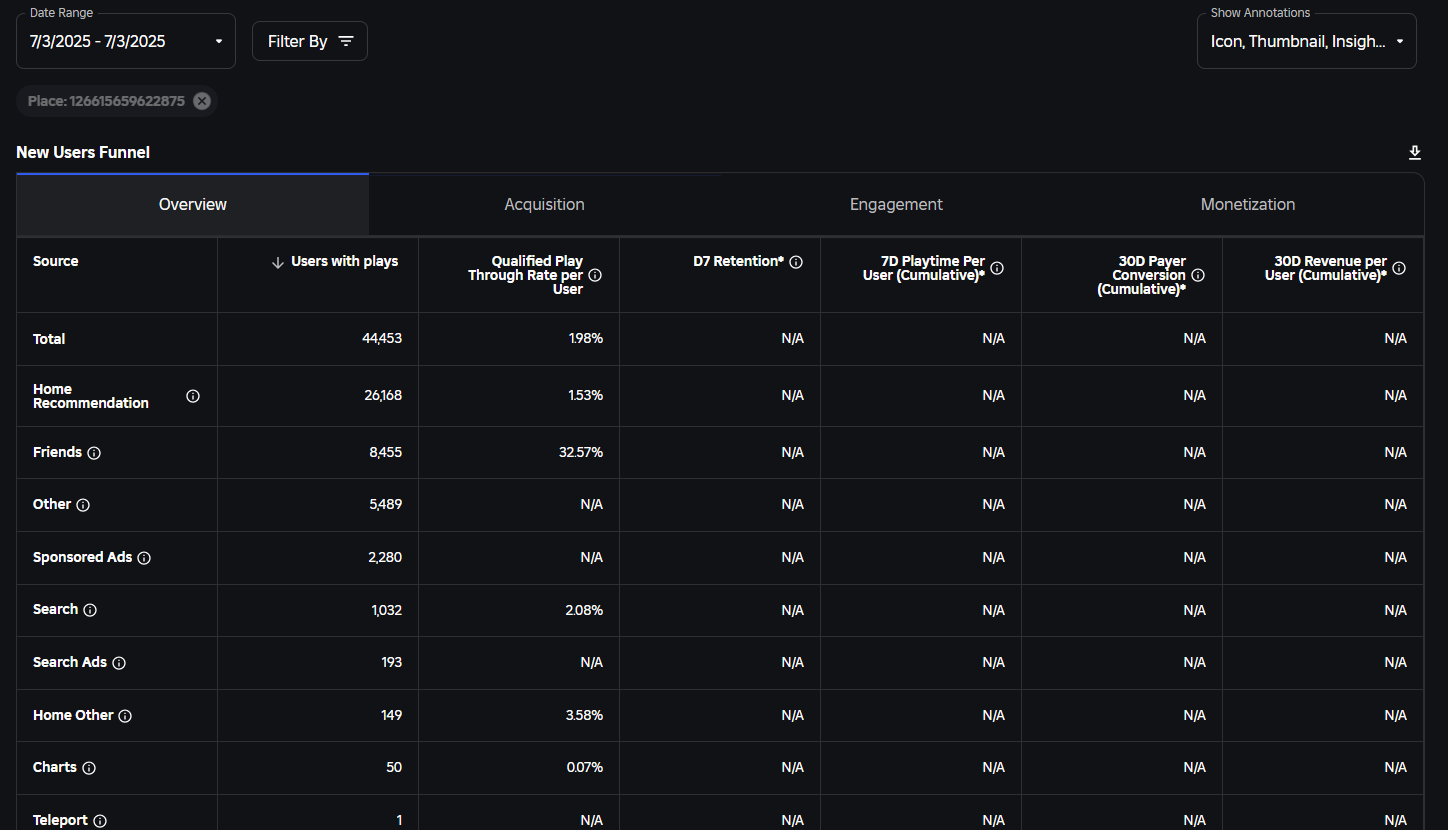Show info icon for Sponsored Ads source
The height and width of the screenshot is (830, 1448).
(144, 558)
